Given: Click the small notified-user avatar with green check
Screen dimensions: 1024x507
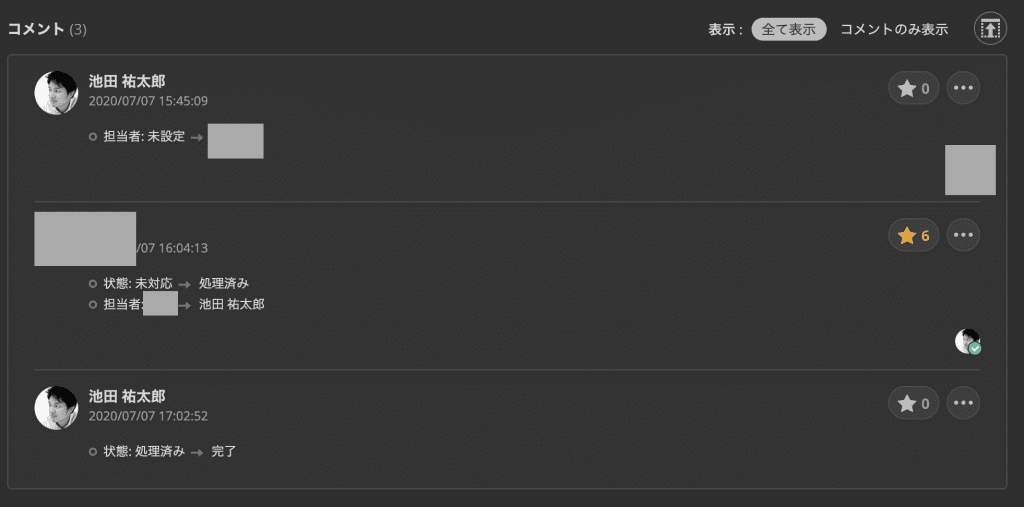Looking at the screenshot, I should (x=967, y=341).
